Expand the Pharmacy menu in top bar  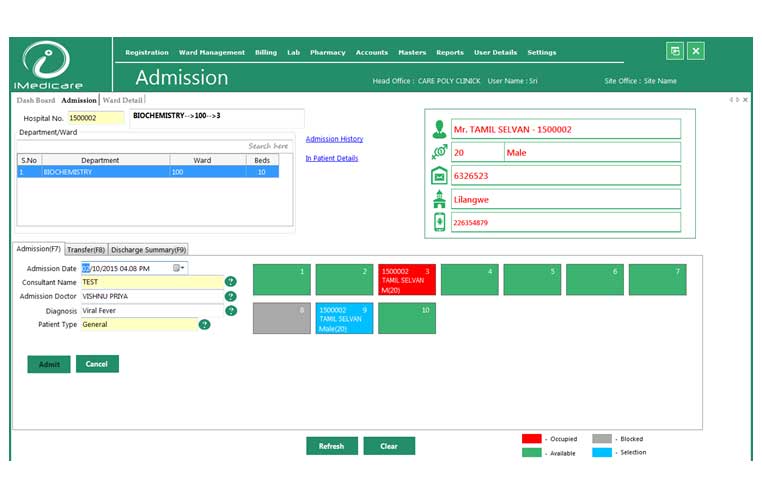(327, 53)
